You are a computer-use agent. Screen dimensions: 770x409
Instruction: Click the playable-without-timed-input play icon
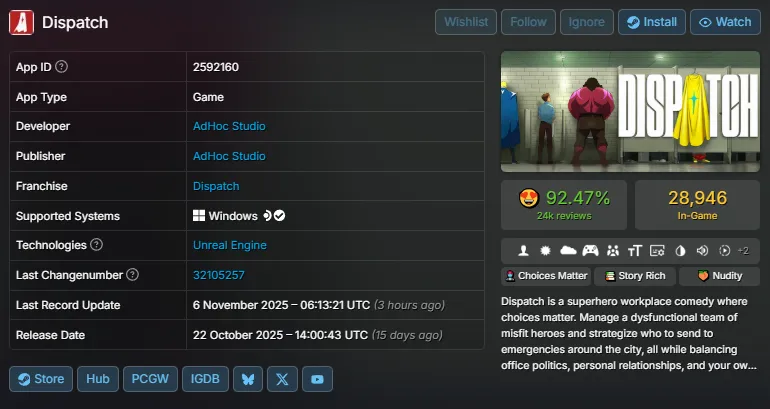724,251
